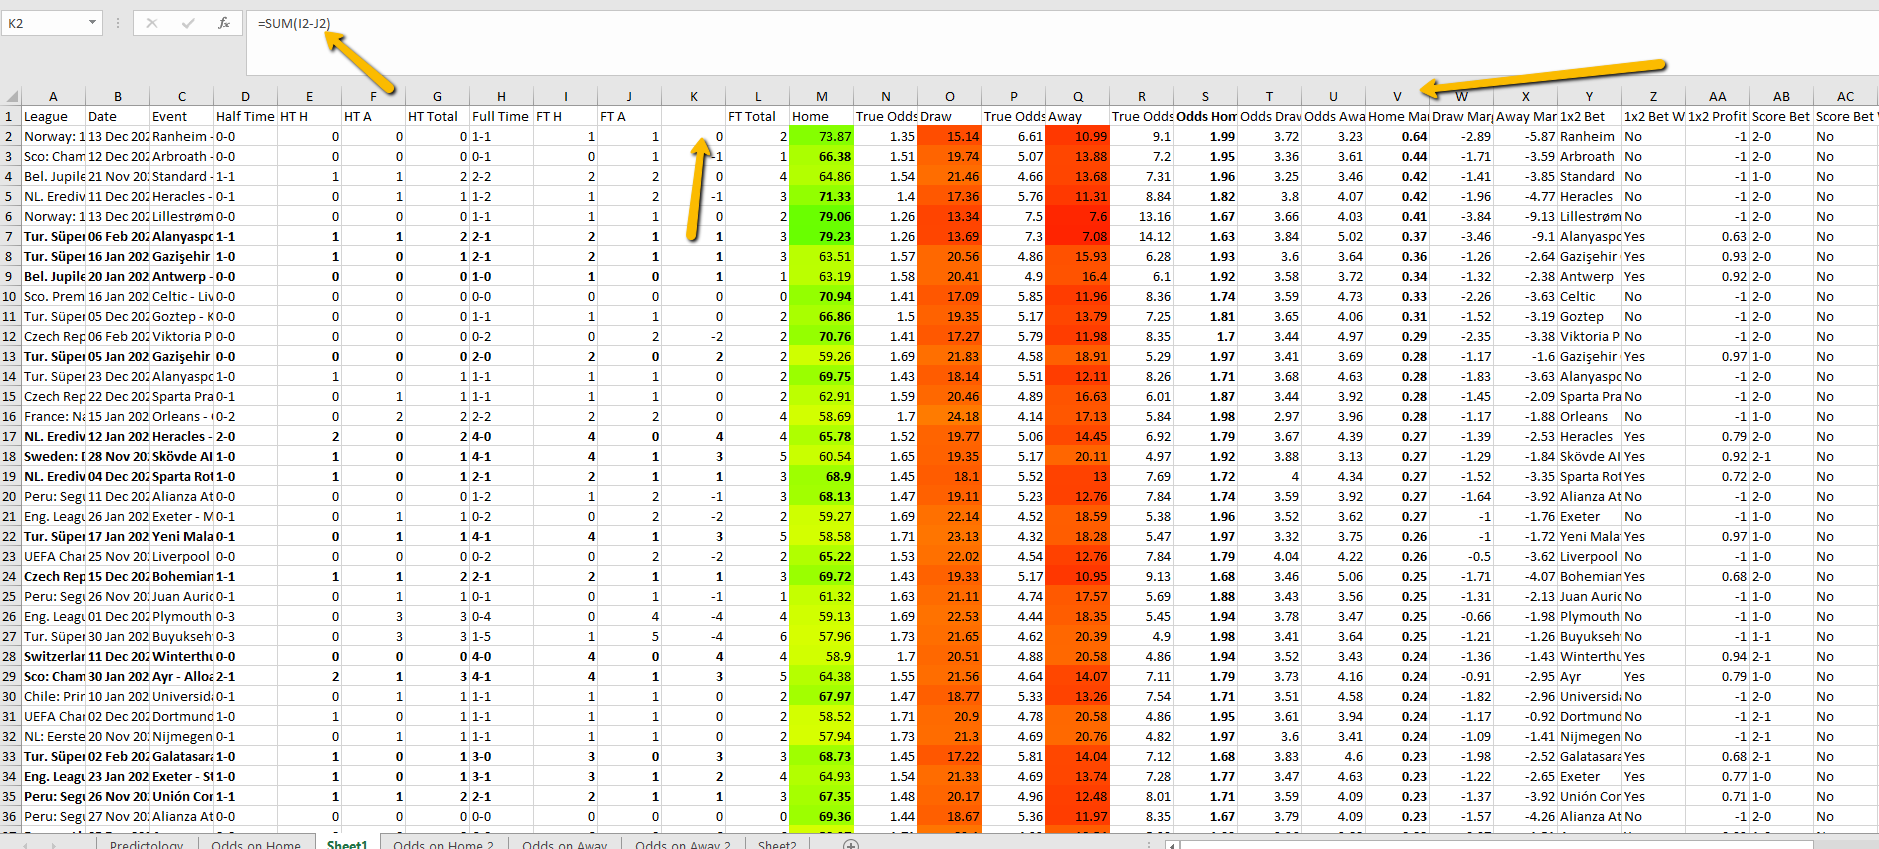Select column K header
Image resolution: width=1879 pixels, height=849 pixels.
694,96
